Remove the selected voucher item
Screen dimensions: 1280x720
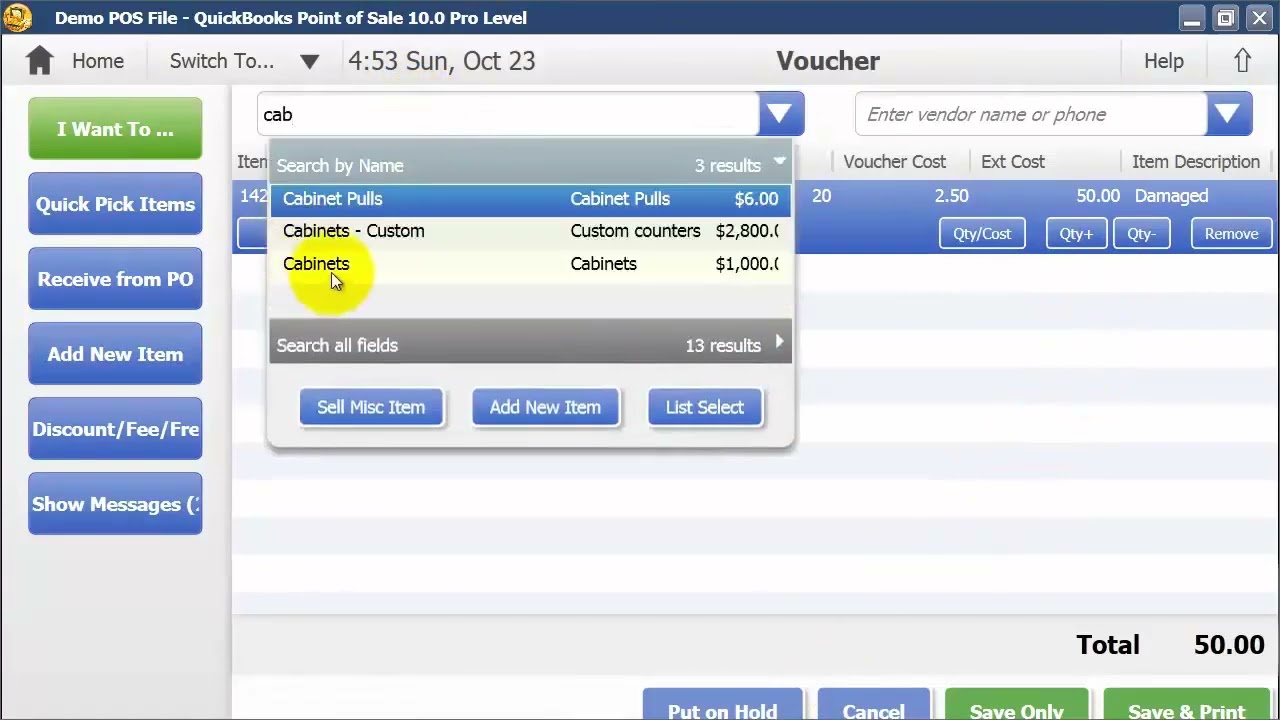[1231, 234]
